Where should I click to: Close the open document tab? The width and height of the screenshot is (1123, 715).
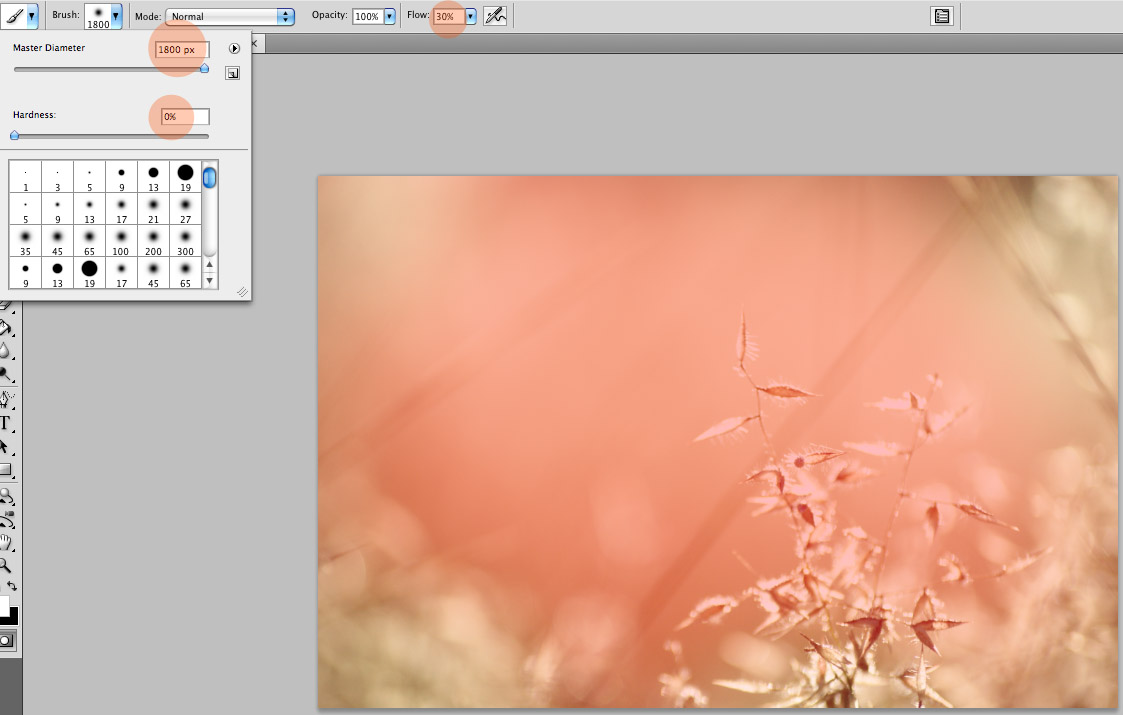coord(254,44)
